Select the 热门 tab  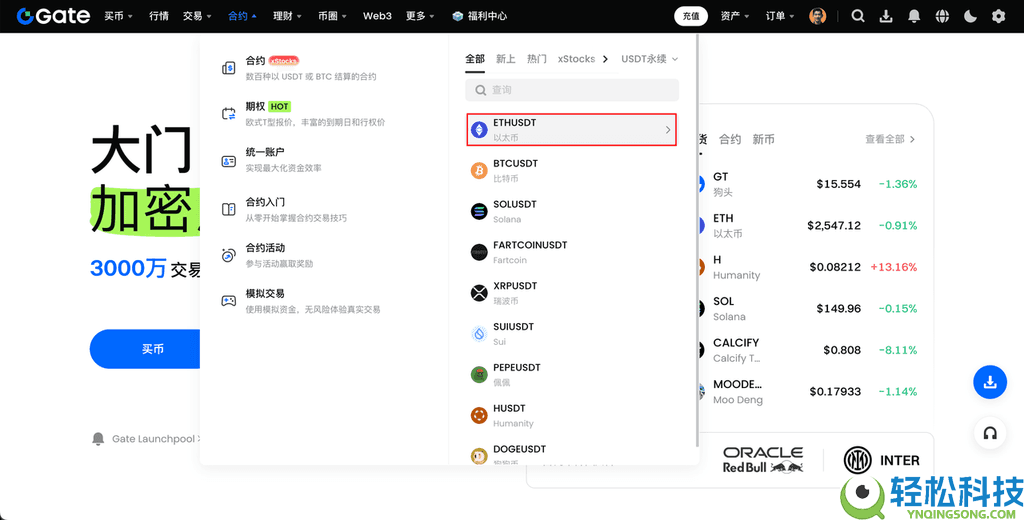click(x=537, y=59)
